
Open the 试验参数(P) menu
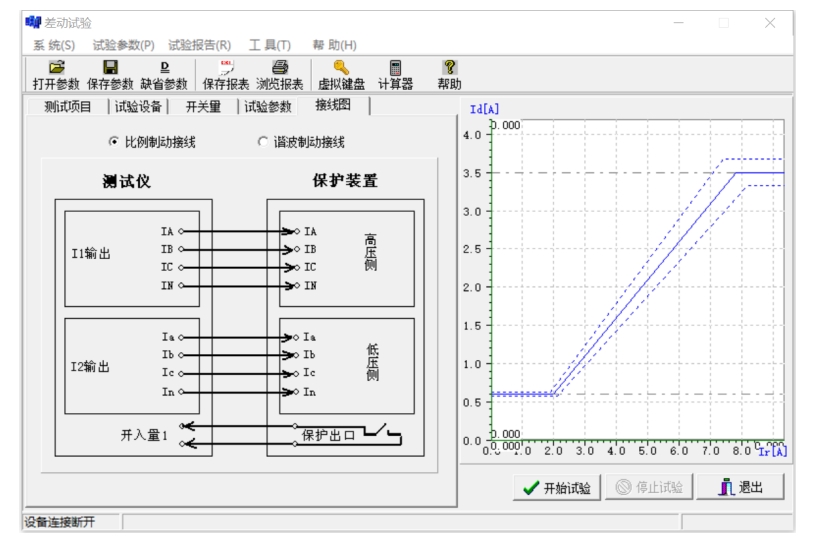coord(123,45)
